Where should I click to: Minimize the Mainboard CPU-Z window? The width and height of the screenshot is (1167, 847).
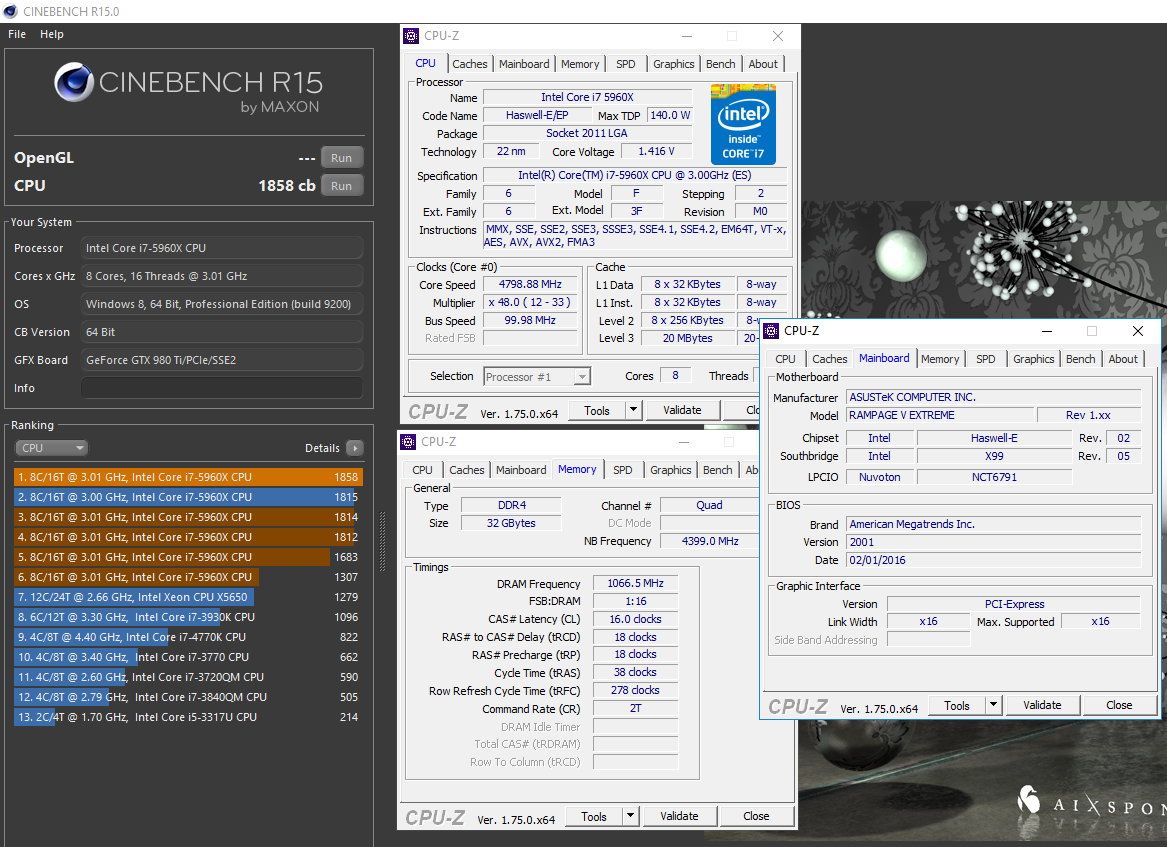click(x=1046, y=331)
